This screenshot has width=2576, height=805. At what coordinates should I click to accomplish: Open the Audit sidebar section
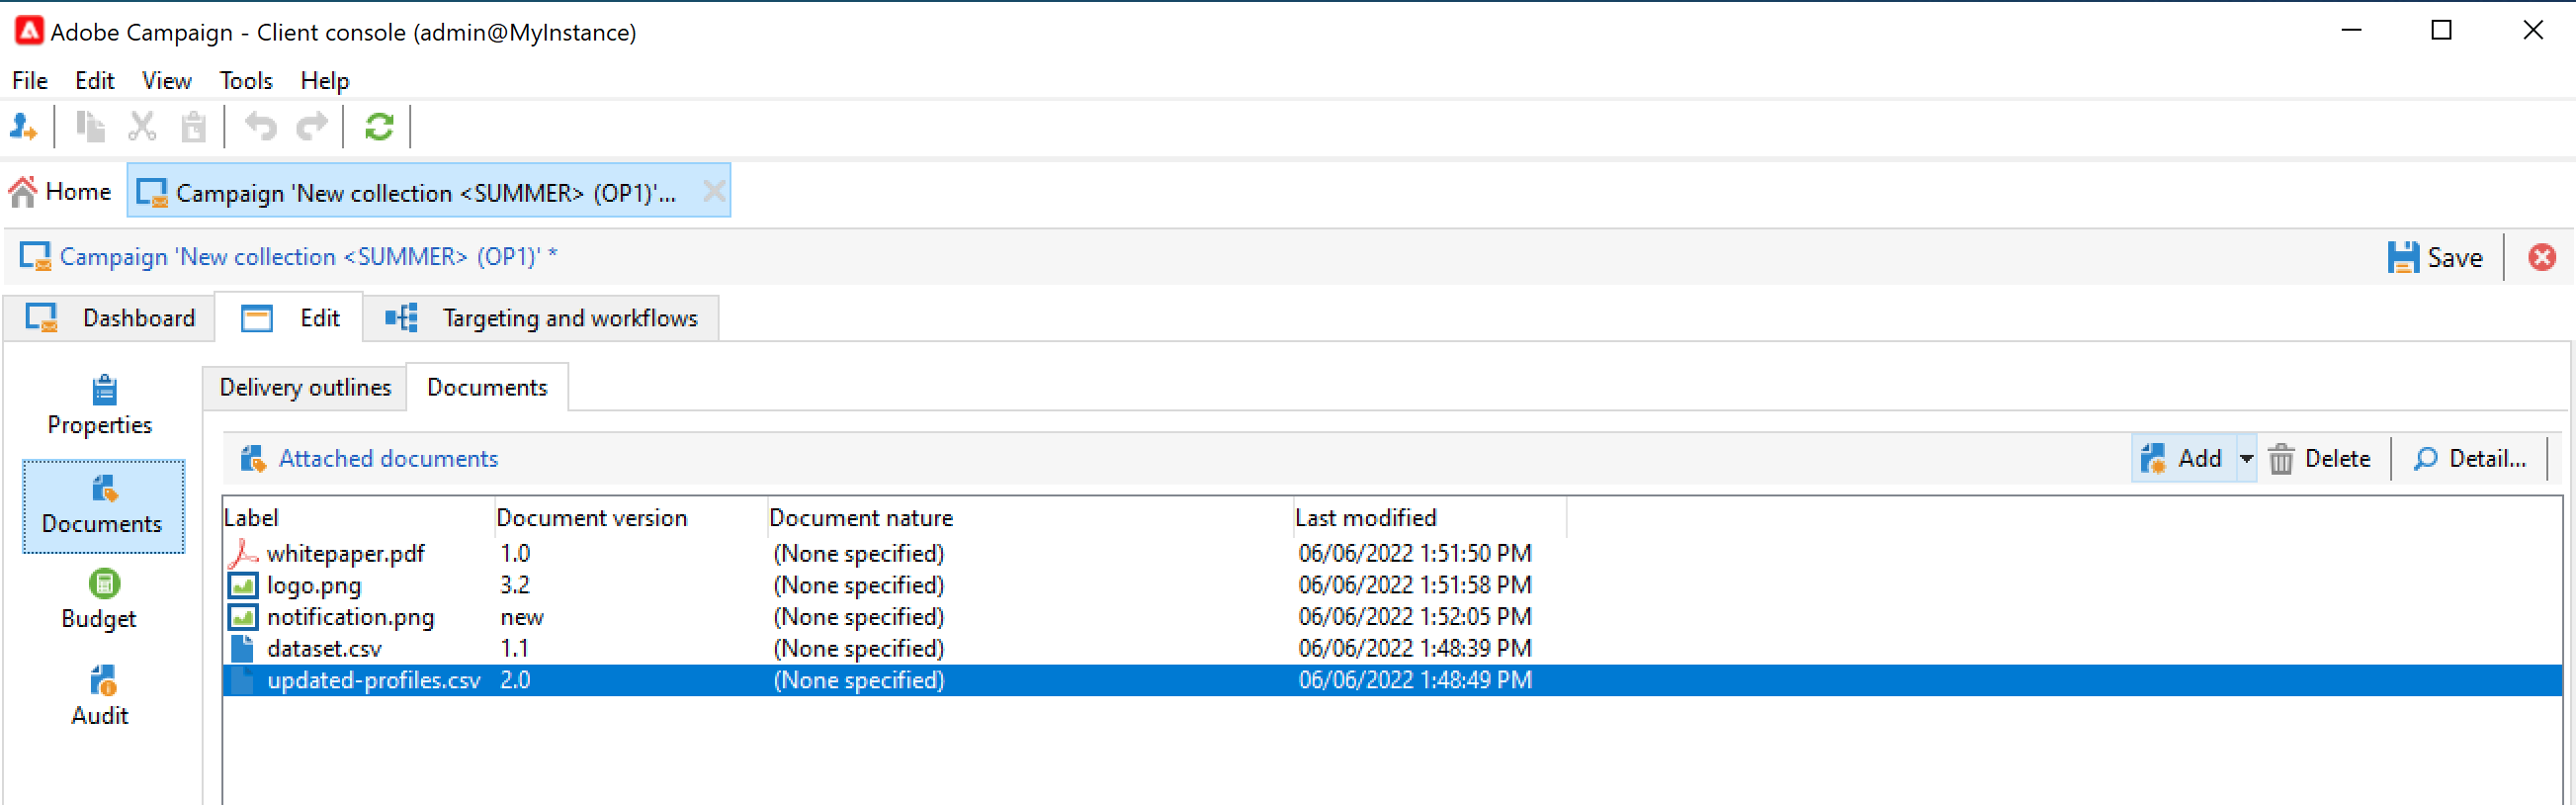(100, 696)
